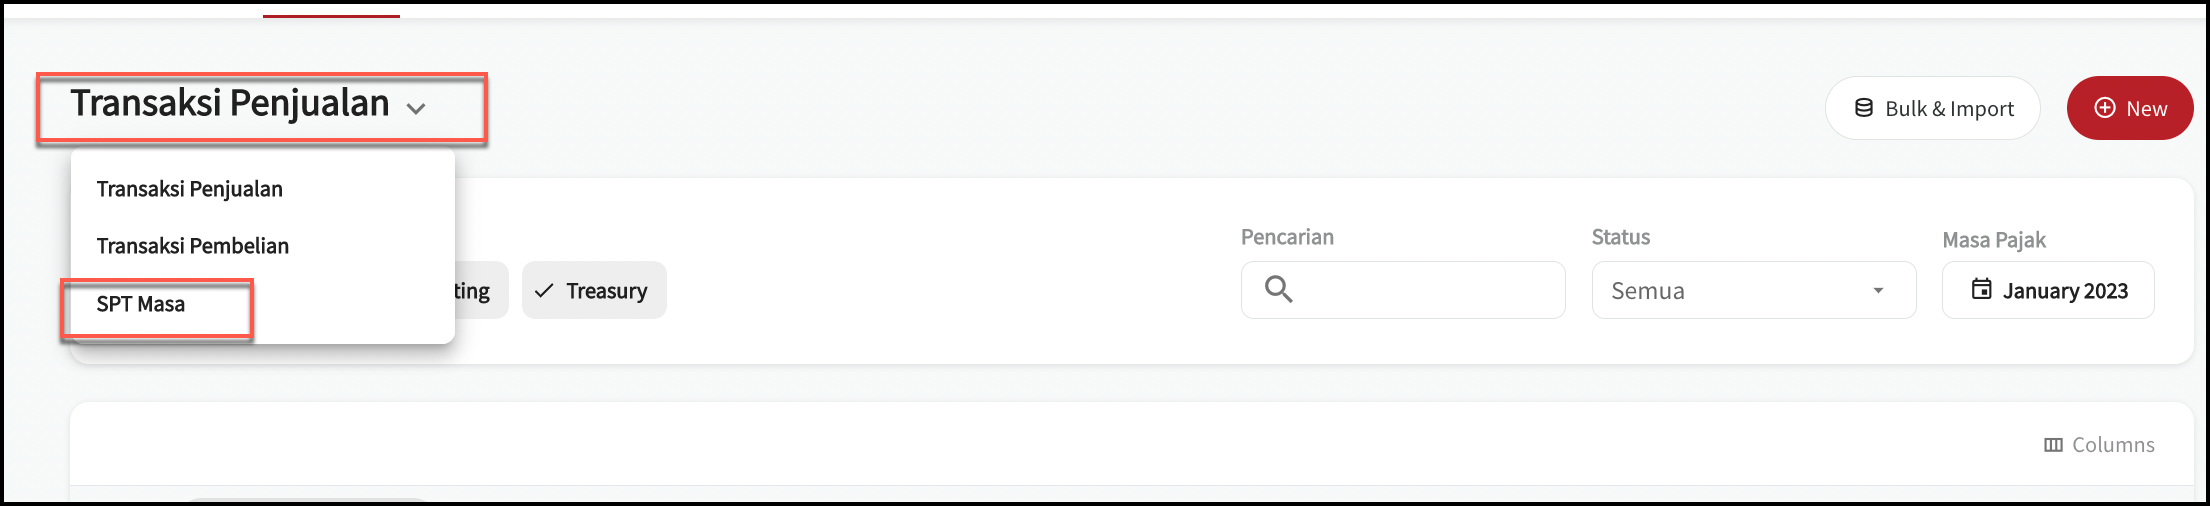Viewport: 2210px width, 506px height.
Task: Choose SPT Masa in the menu
Action: tap(141, 304)
